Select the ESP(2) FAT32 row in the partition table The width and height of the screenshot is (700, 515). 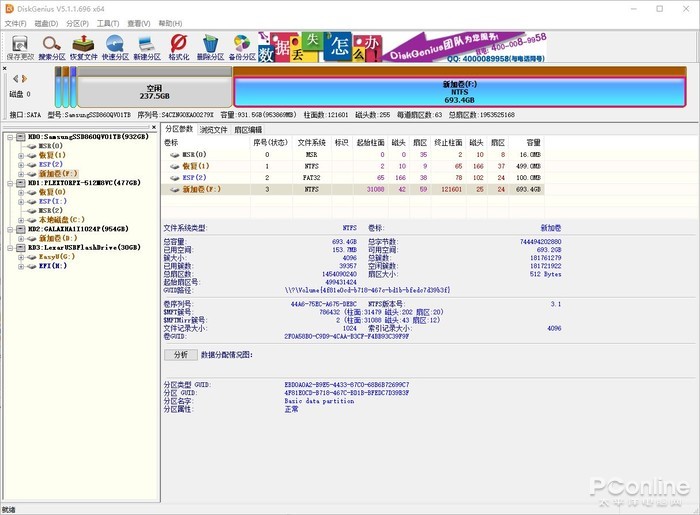click(353, 178)
